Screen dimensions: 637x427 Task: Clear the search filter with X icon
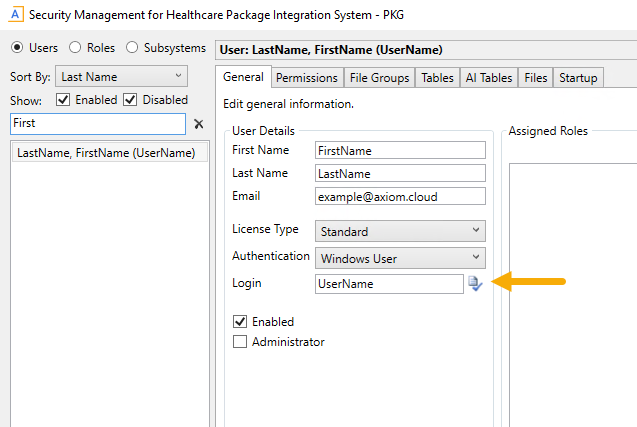[x=198, y=124]
